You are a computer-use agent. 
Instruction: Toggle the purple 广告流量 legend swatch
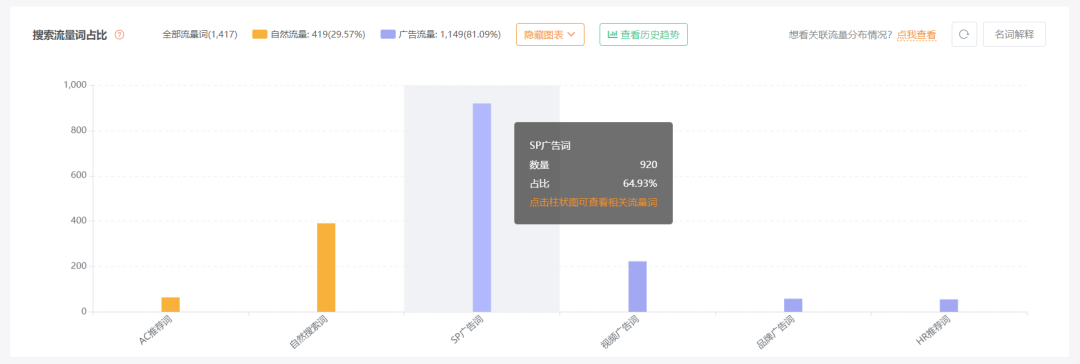(388, 34)
